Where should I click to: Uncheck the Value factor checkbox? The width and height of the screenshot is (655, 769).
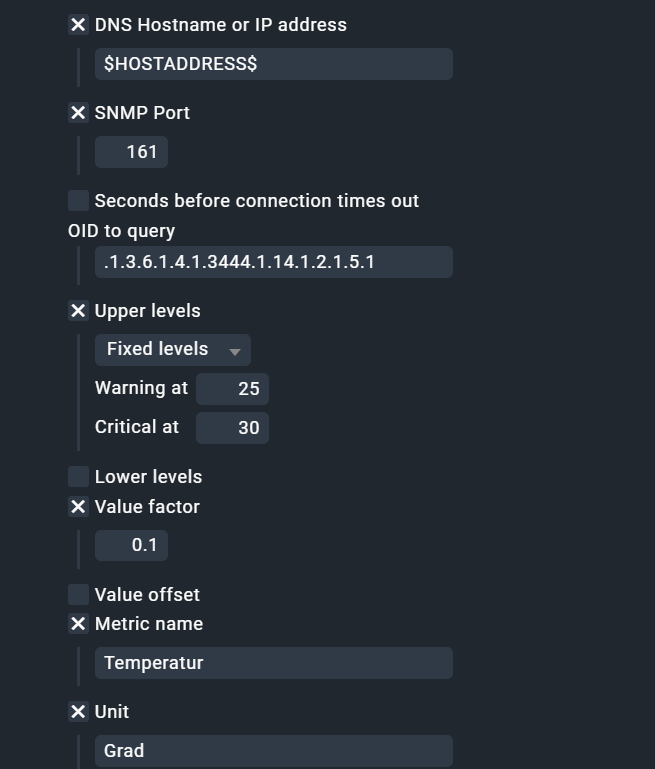(x=78, y=507)
